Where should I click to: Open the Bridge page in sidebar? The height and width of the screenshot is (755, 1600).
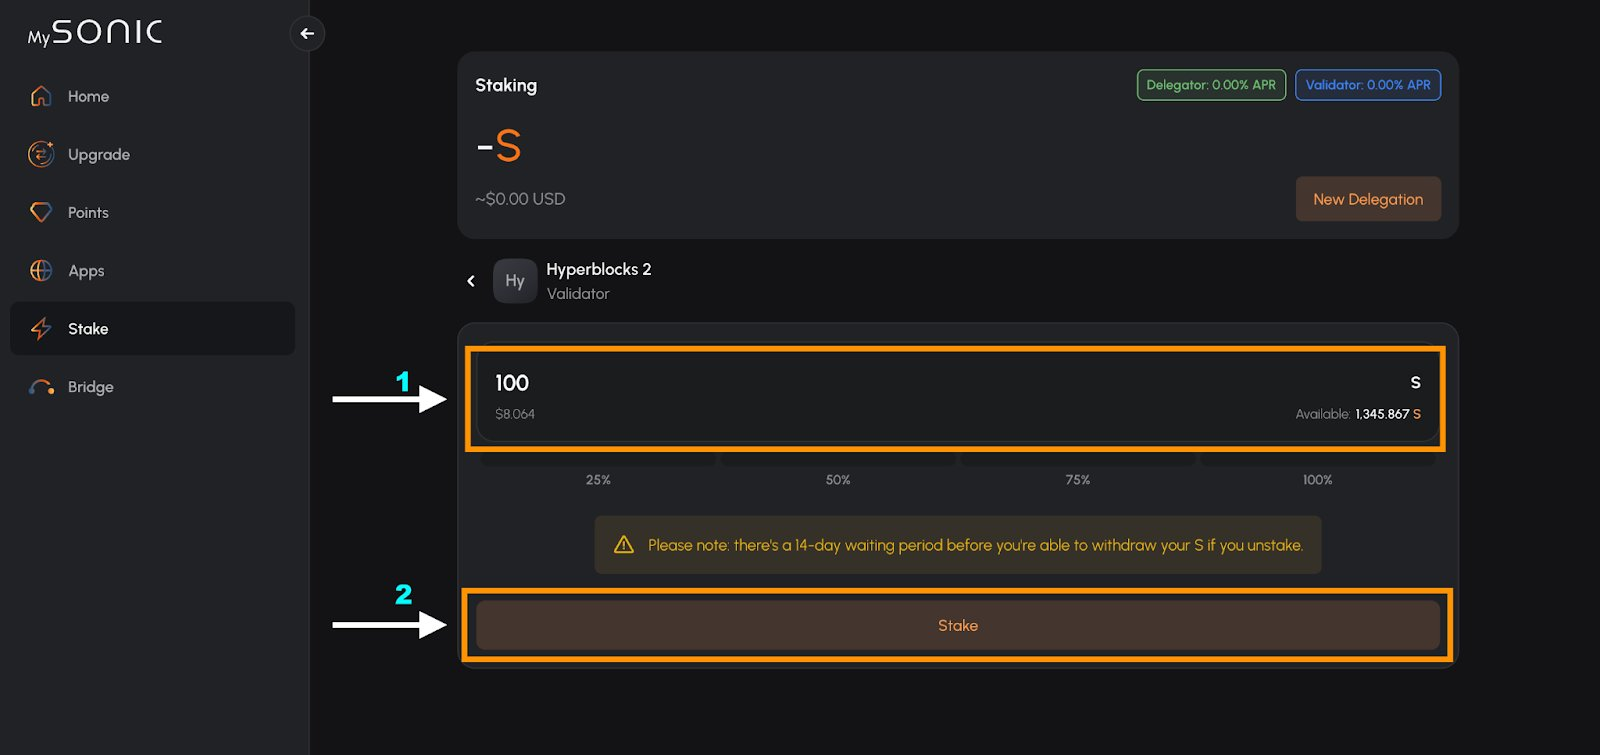[90, 387]
